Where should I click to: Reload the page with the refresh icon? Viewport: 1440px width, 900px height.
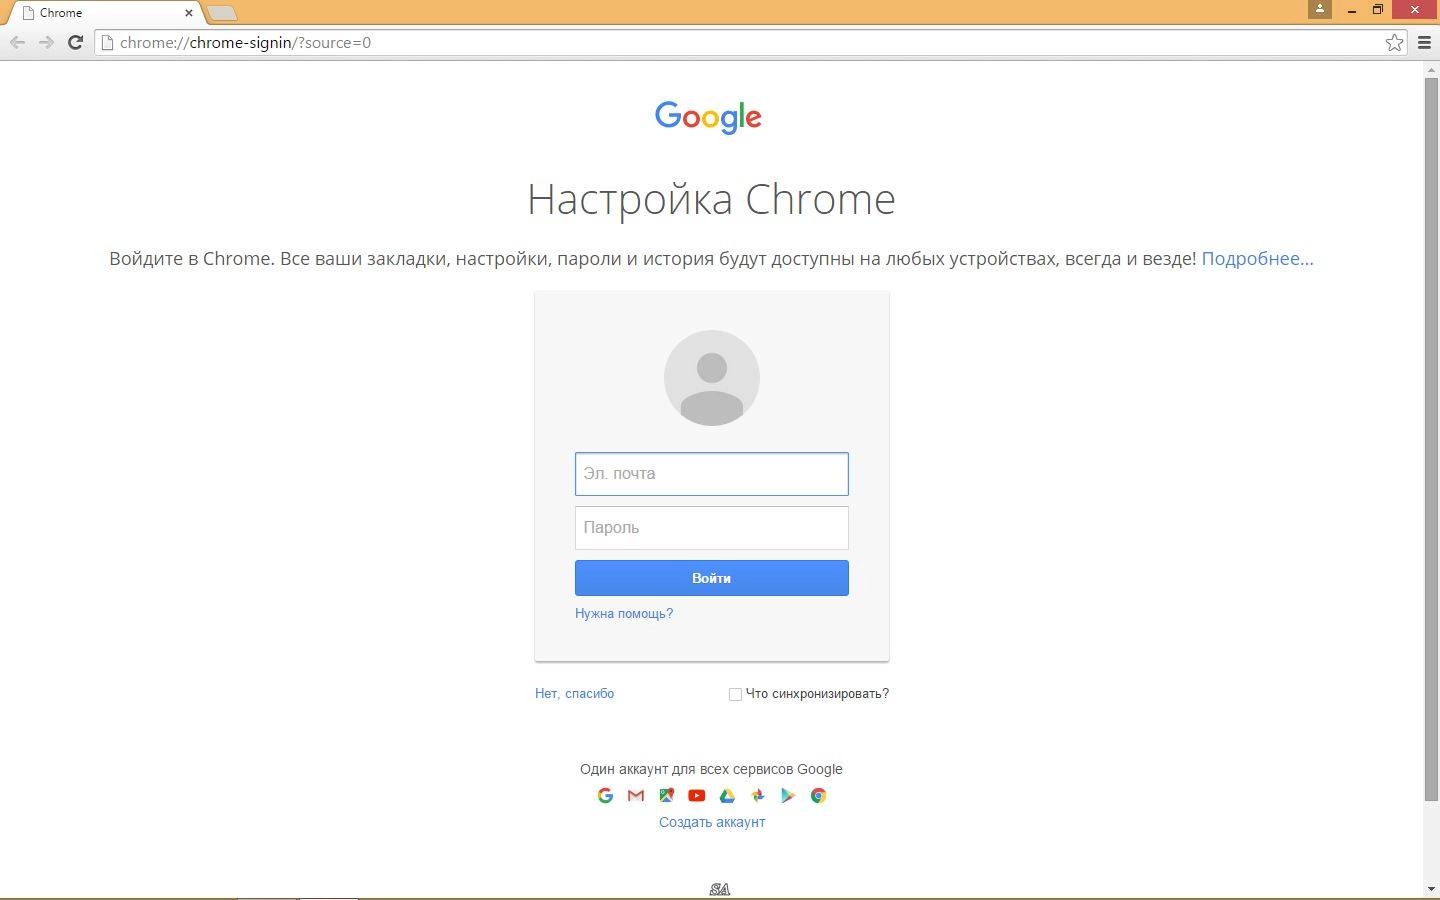(x=75, y=42)
